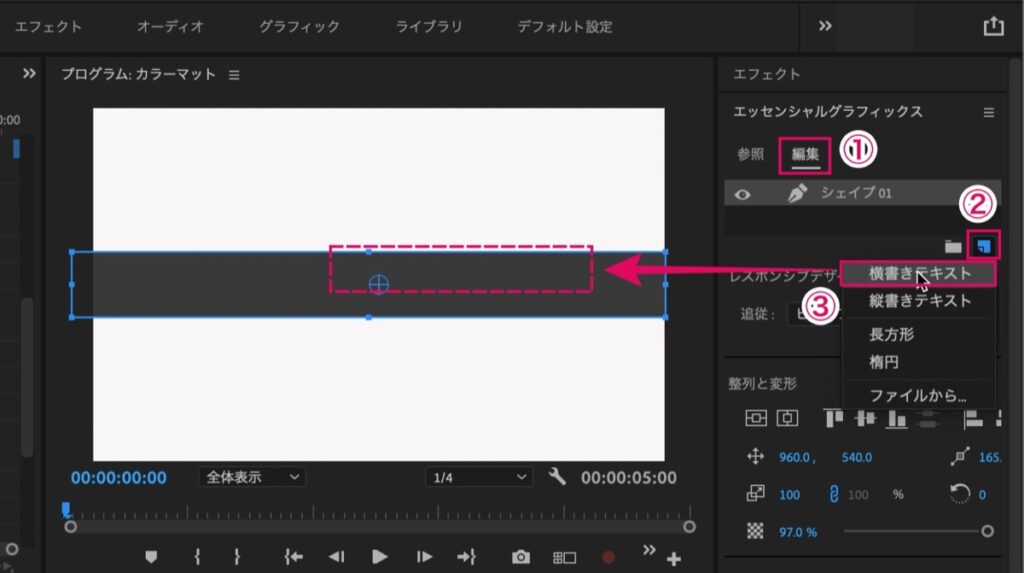Image resolution: width=1024 pixels, height=573 pixels.
Task: Step forward one frame
Action: [424, 557]
